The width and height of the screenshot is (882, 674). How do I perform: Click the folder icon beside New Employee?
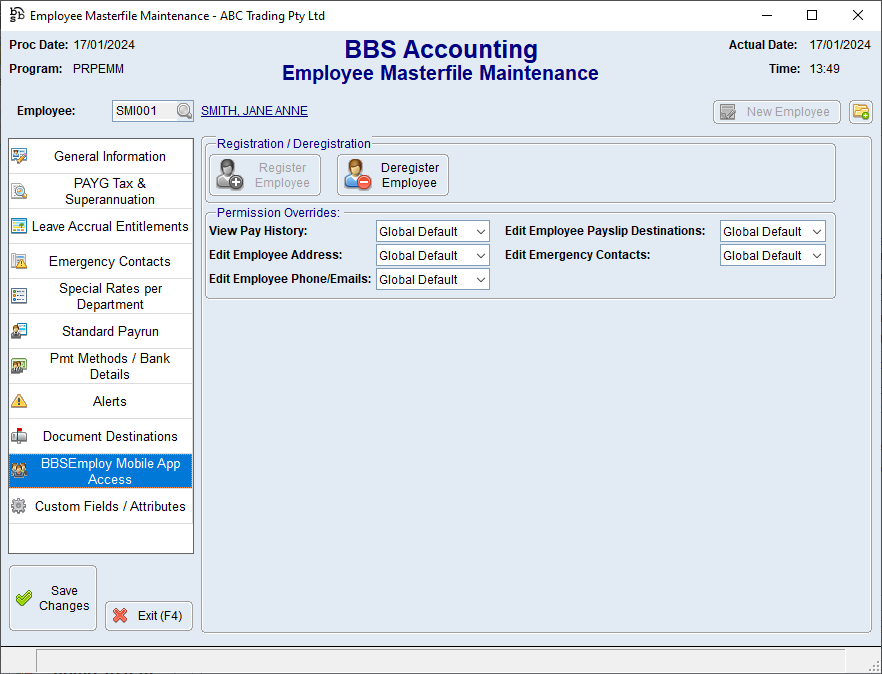click(860, 112)
